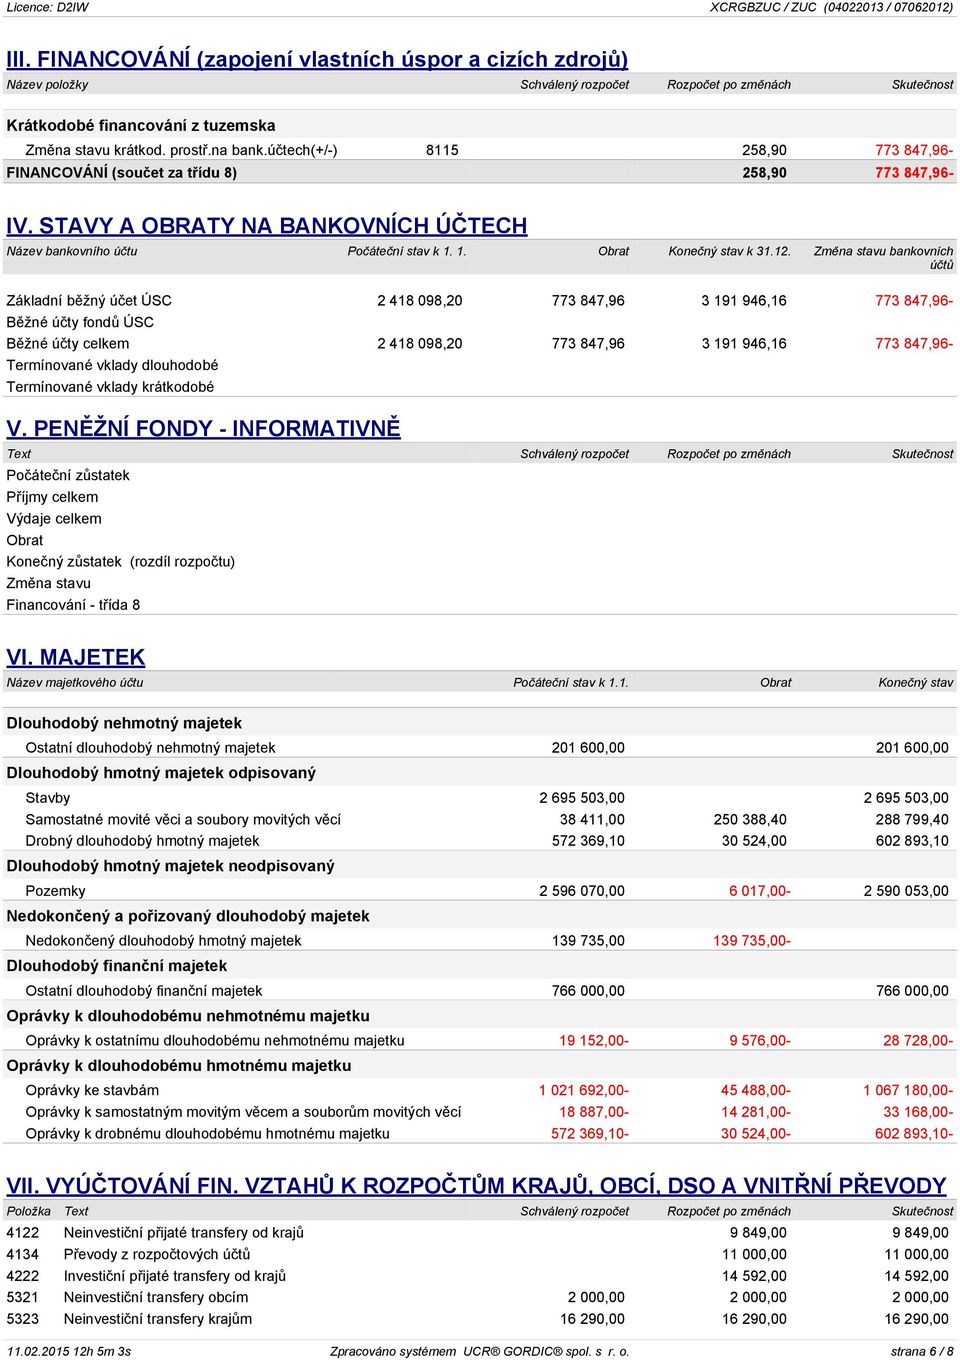Click value '2 590 053,00' final state
Image resolution: width=960 pixels, height=1360 pixels.
pyautogui.click(x=906, y=891)
